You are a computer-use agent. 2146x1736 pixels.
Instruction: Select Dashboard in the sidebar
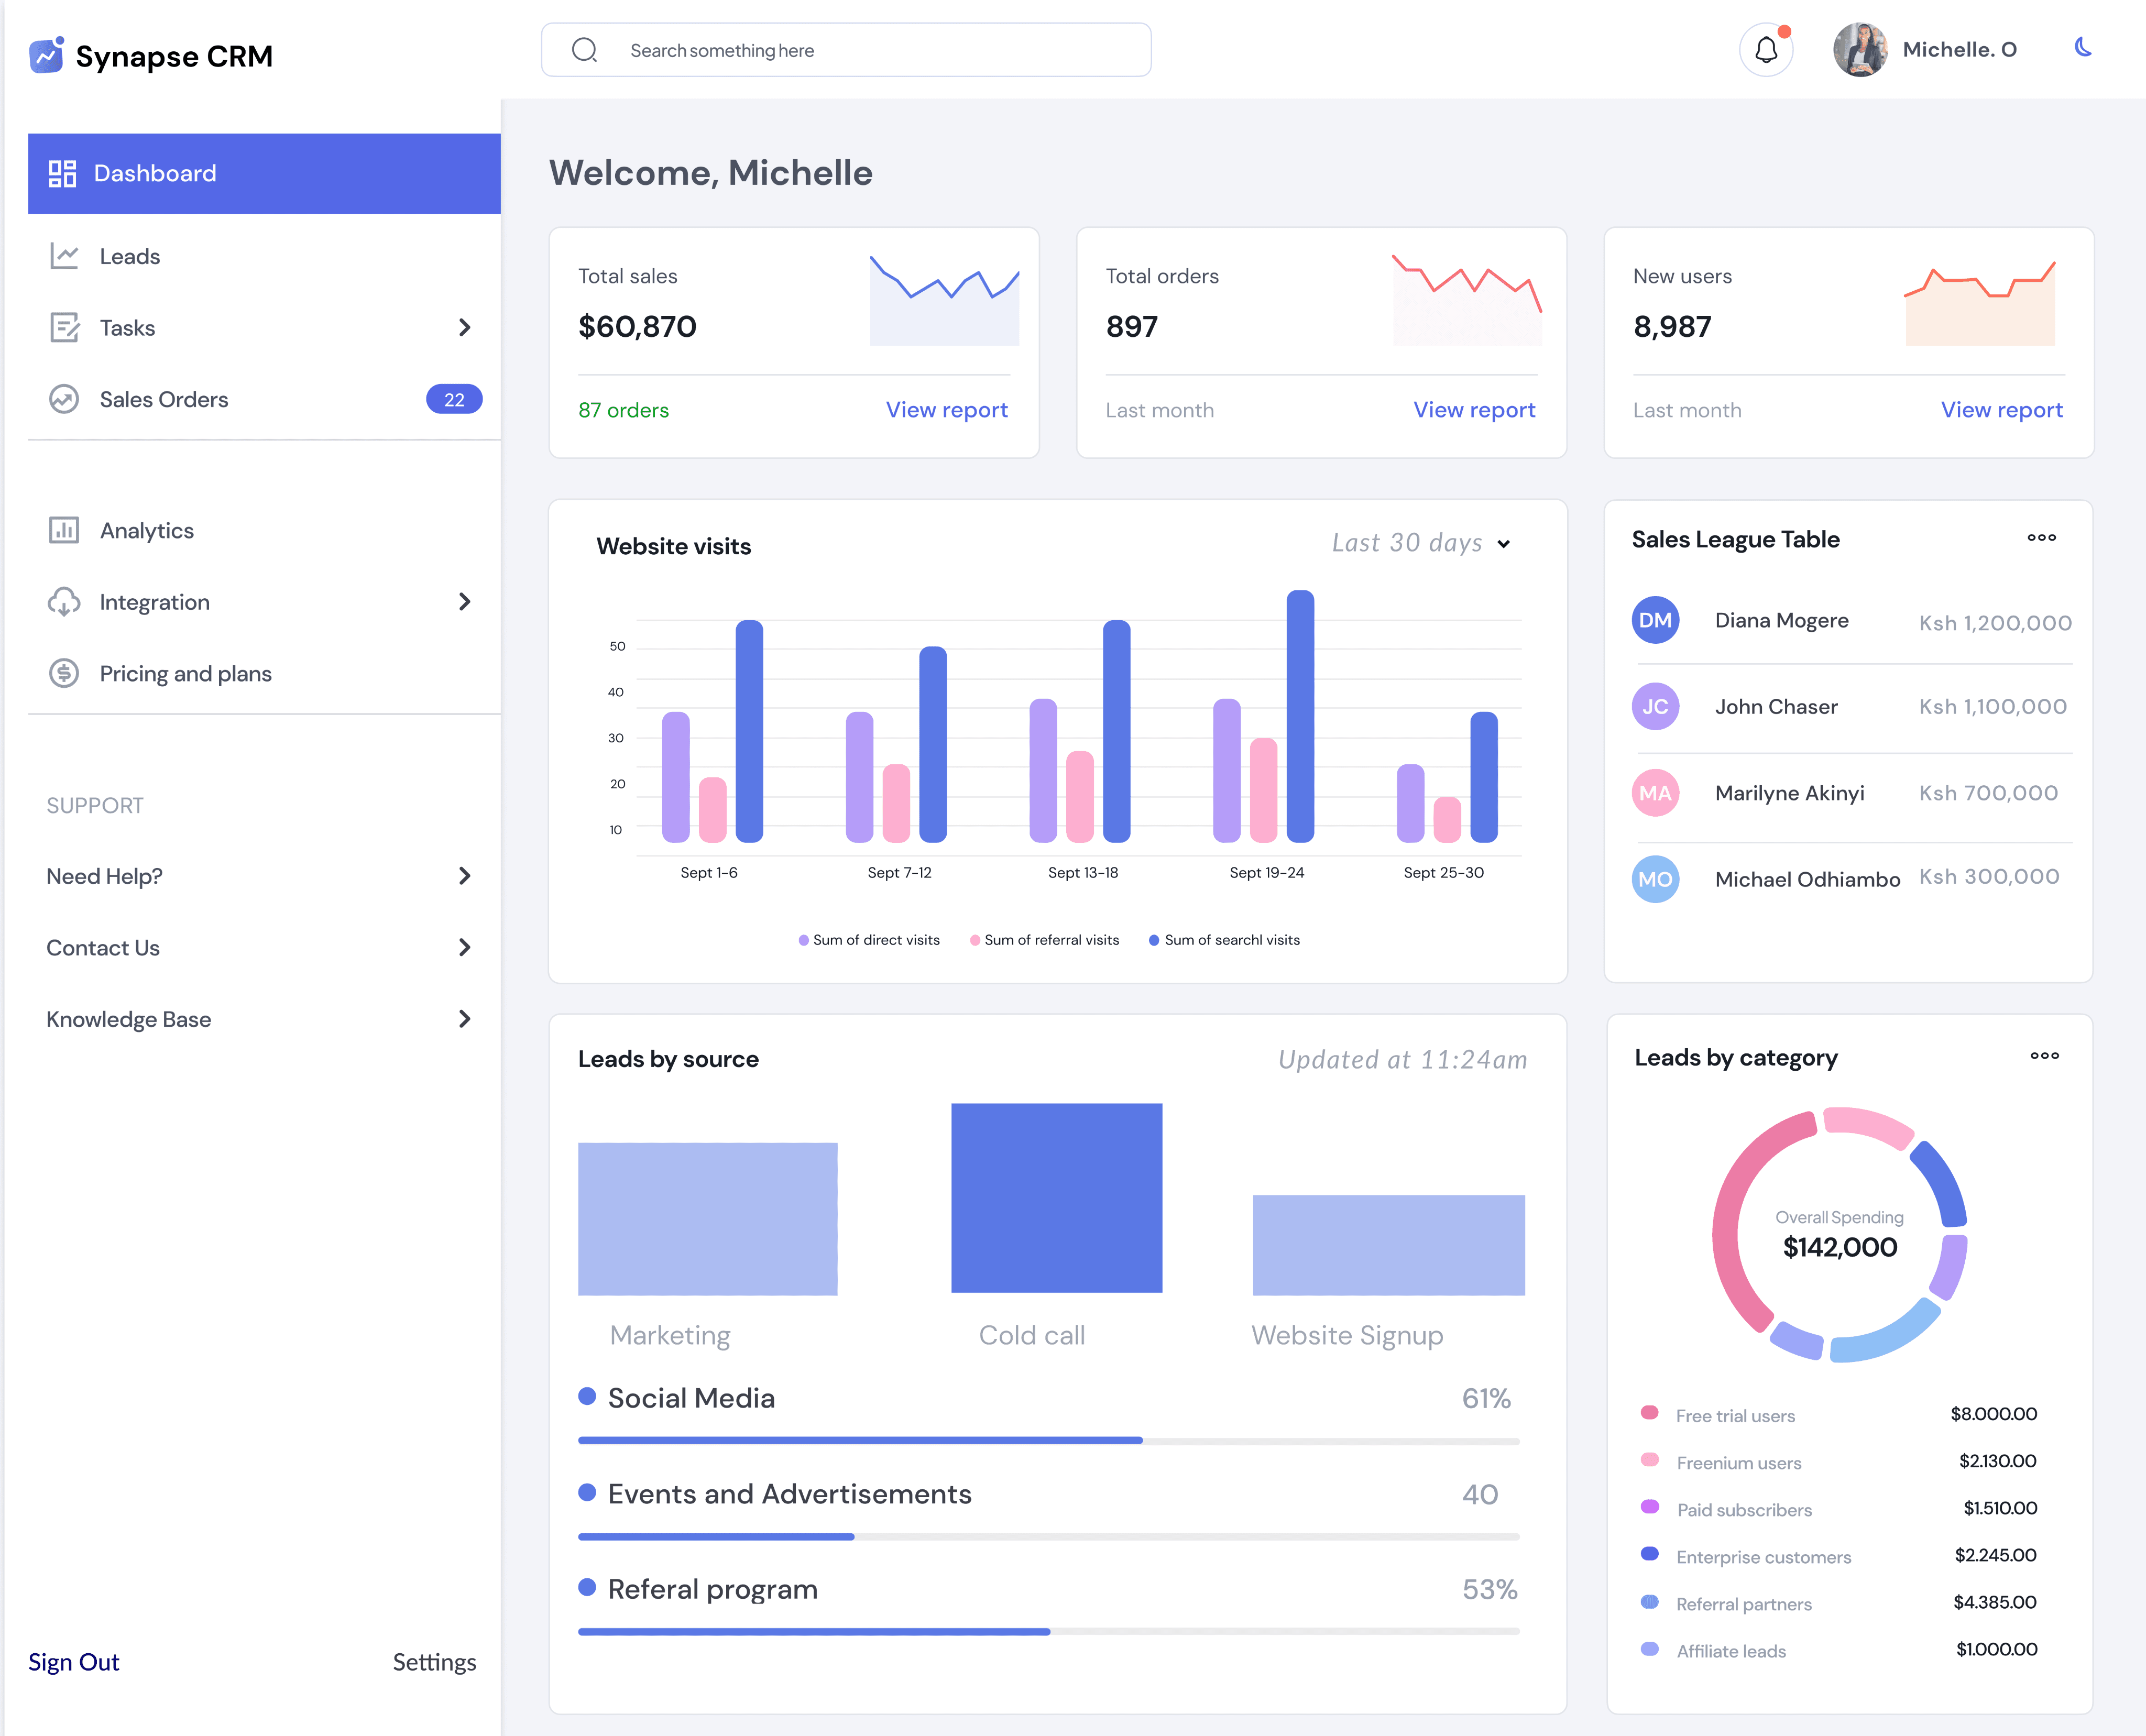tap(264, 174)
